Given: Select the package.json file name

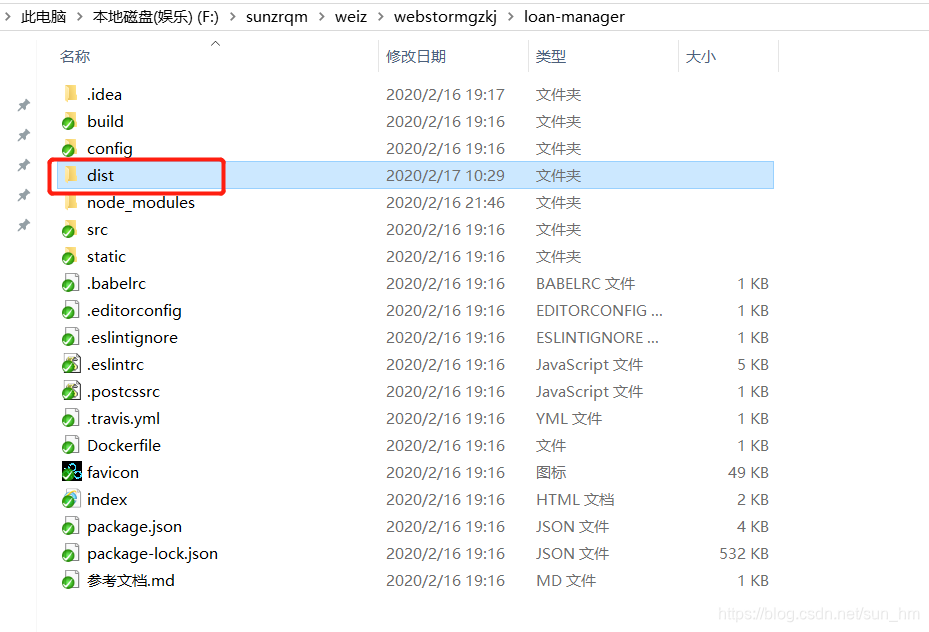Looking at the screenshot, I should point(134,527).
